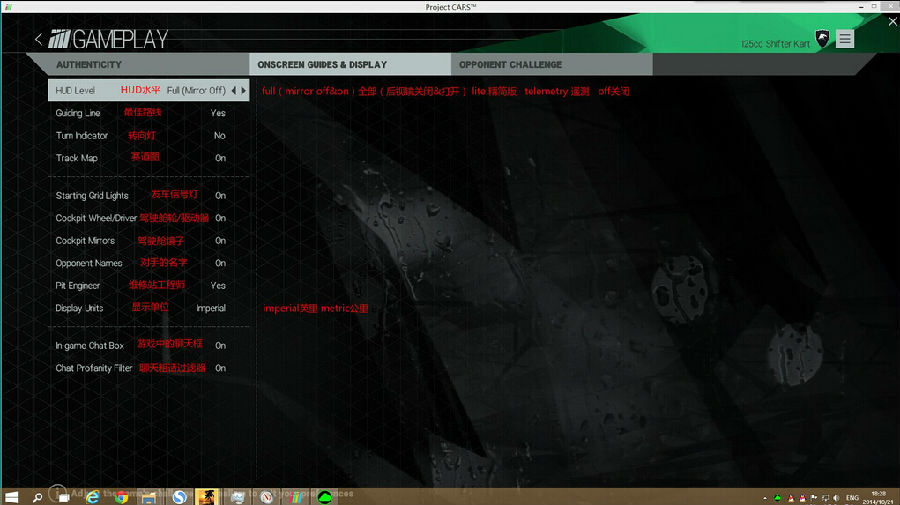Click the Action Center flag icon in tray
The height and width of the screenshot is (505, 900).
[813, 498]
